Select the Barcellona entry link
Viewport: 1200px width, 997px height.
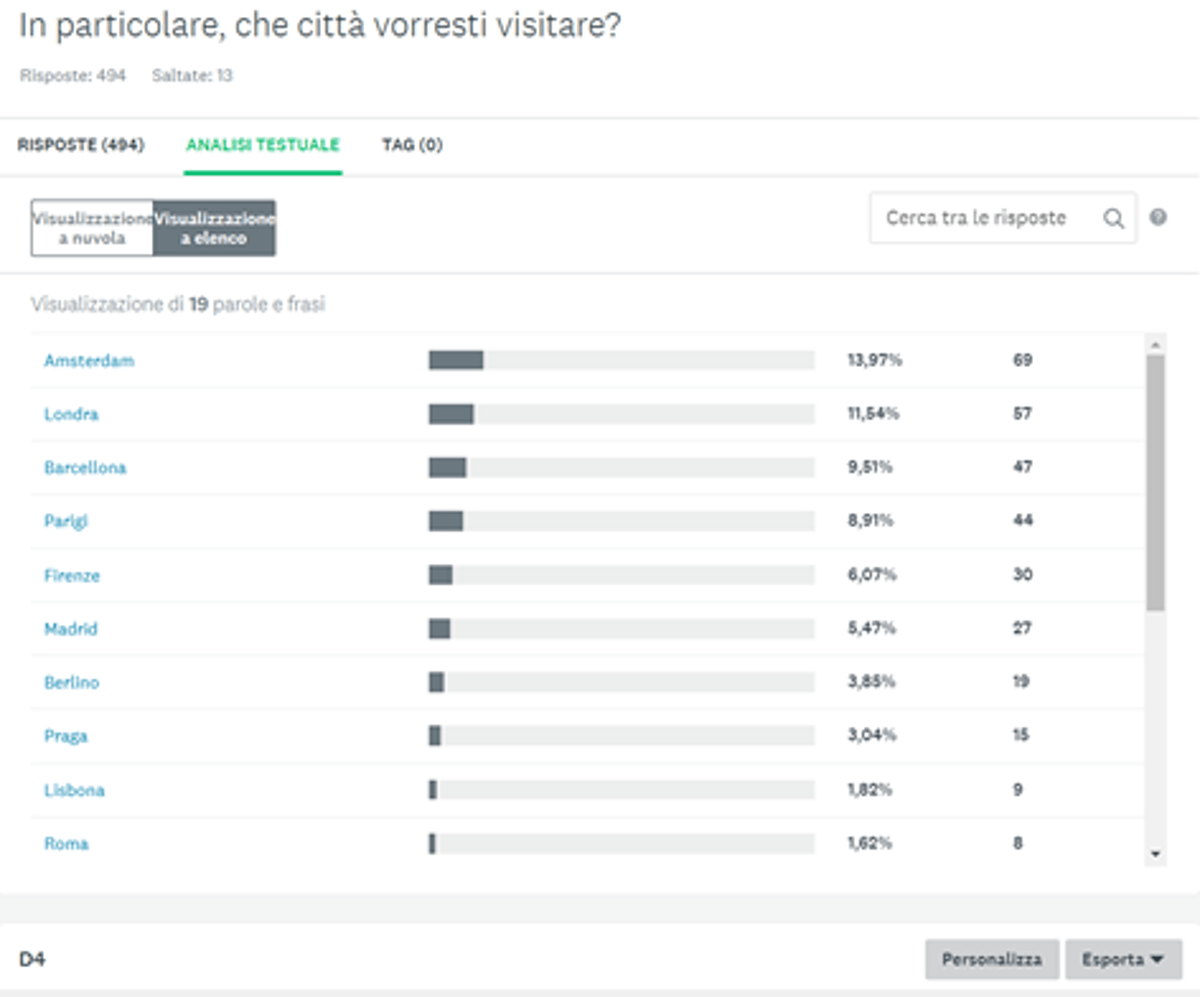tap(85, 468)
